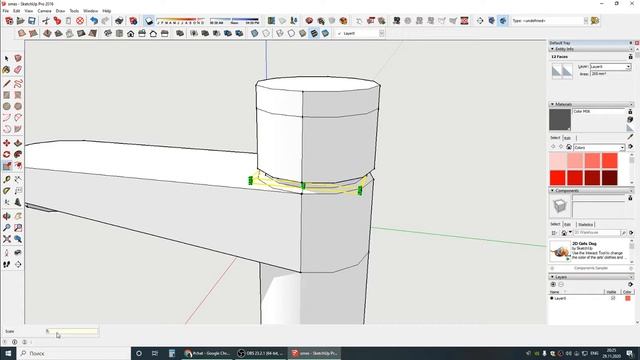This screenshot has height=360, width=640.
Task: Click the shadow date slider
Action: point(180,20)
